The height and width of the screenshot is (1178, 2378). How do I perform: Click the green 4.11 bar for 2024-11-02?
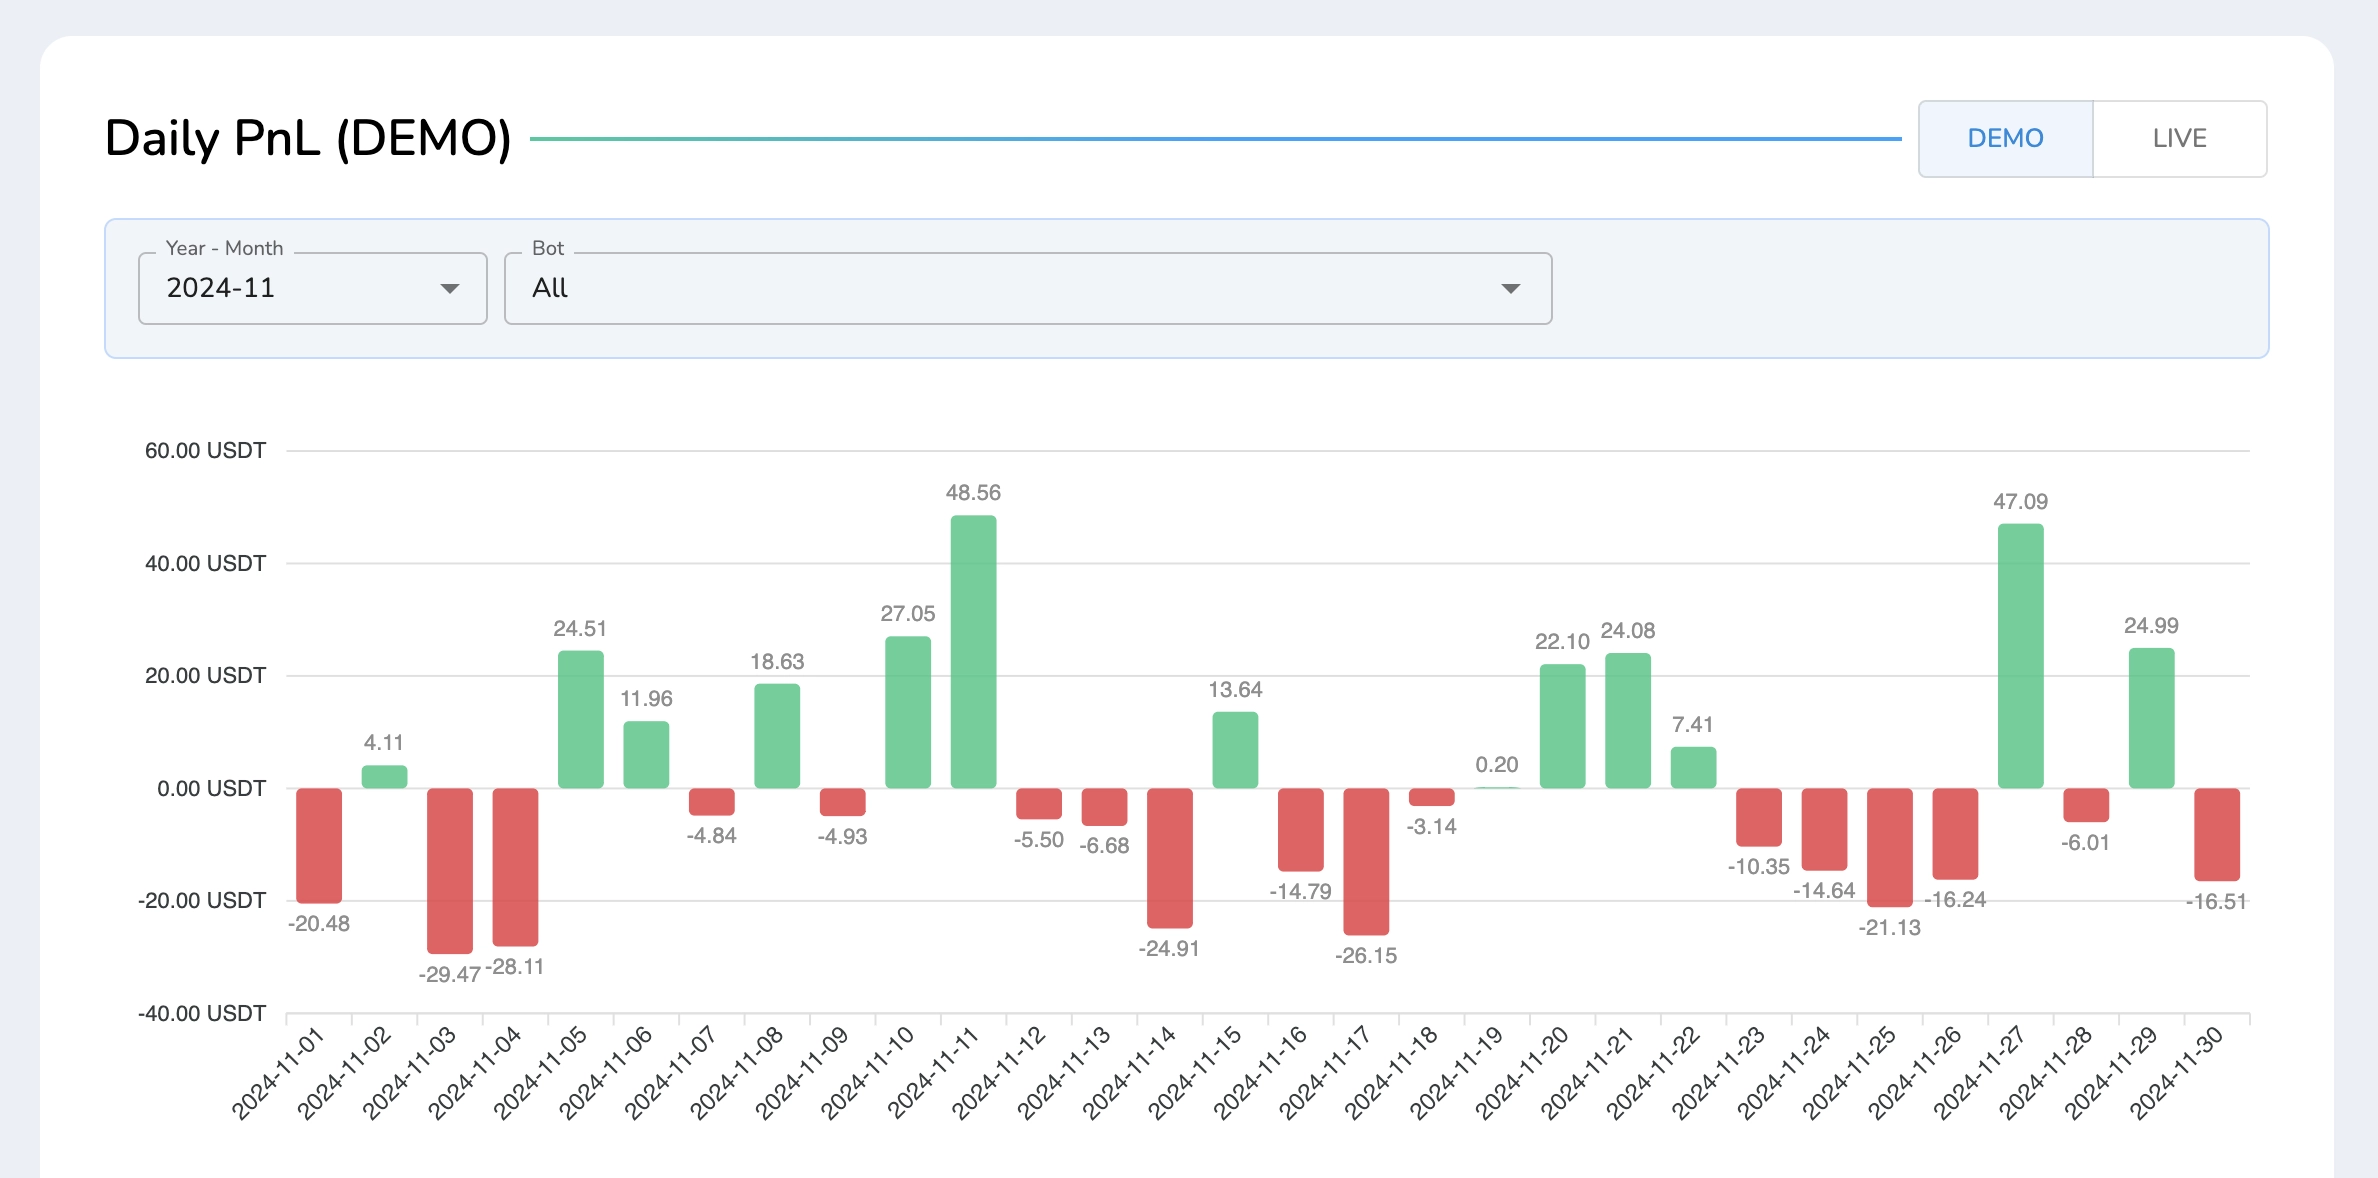[384, 777]
